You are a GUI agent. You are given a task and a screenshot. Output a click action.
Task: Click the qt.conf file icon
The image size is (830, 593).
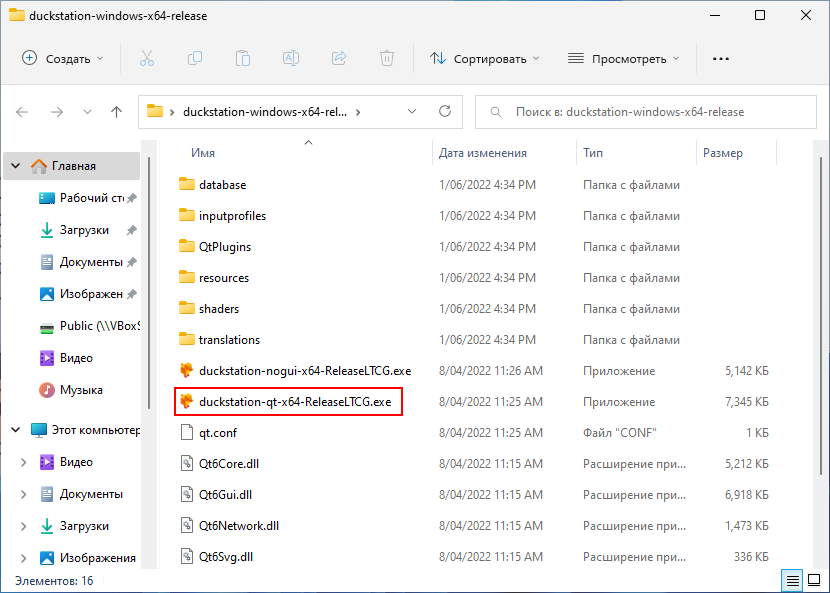pos(187,433)
